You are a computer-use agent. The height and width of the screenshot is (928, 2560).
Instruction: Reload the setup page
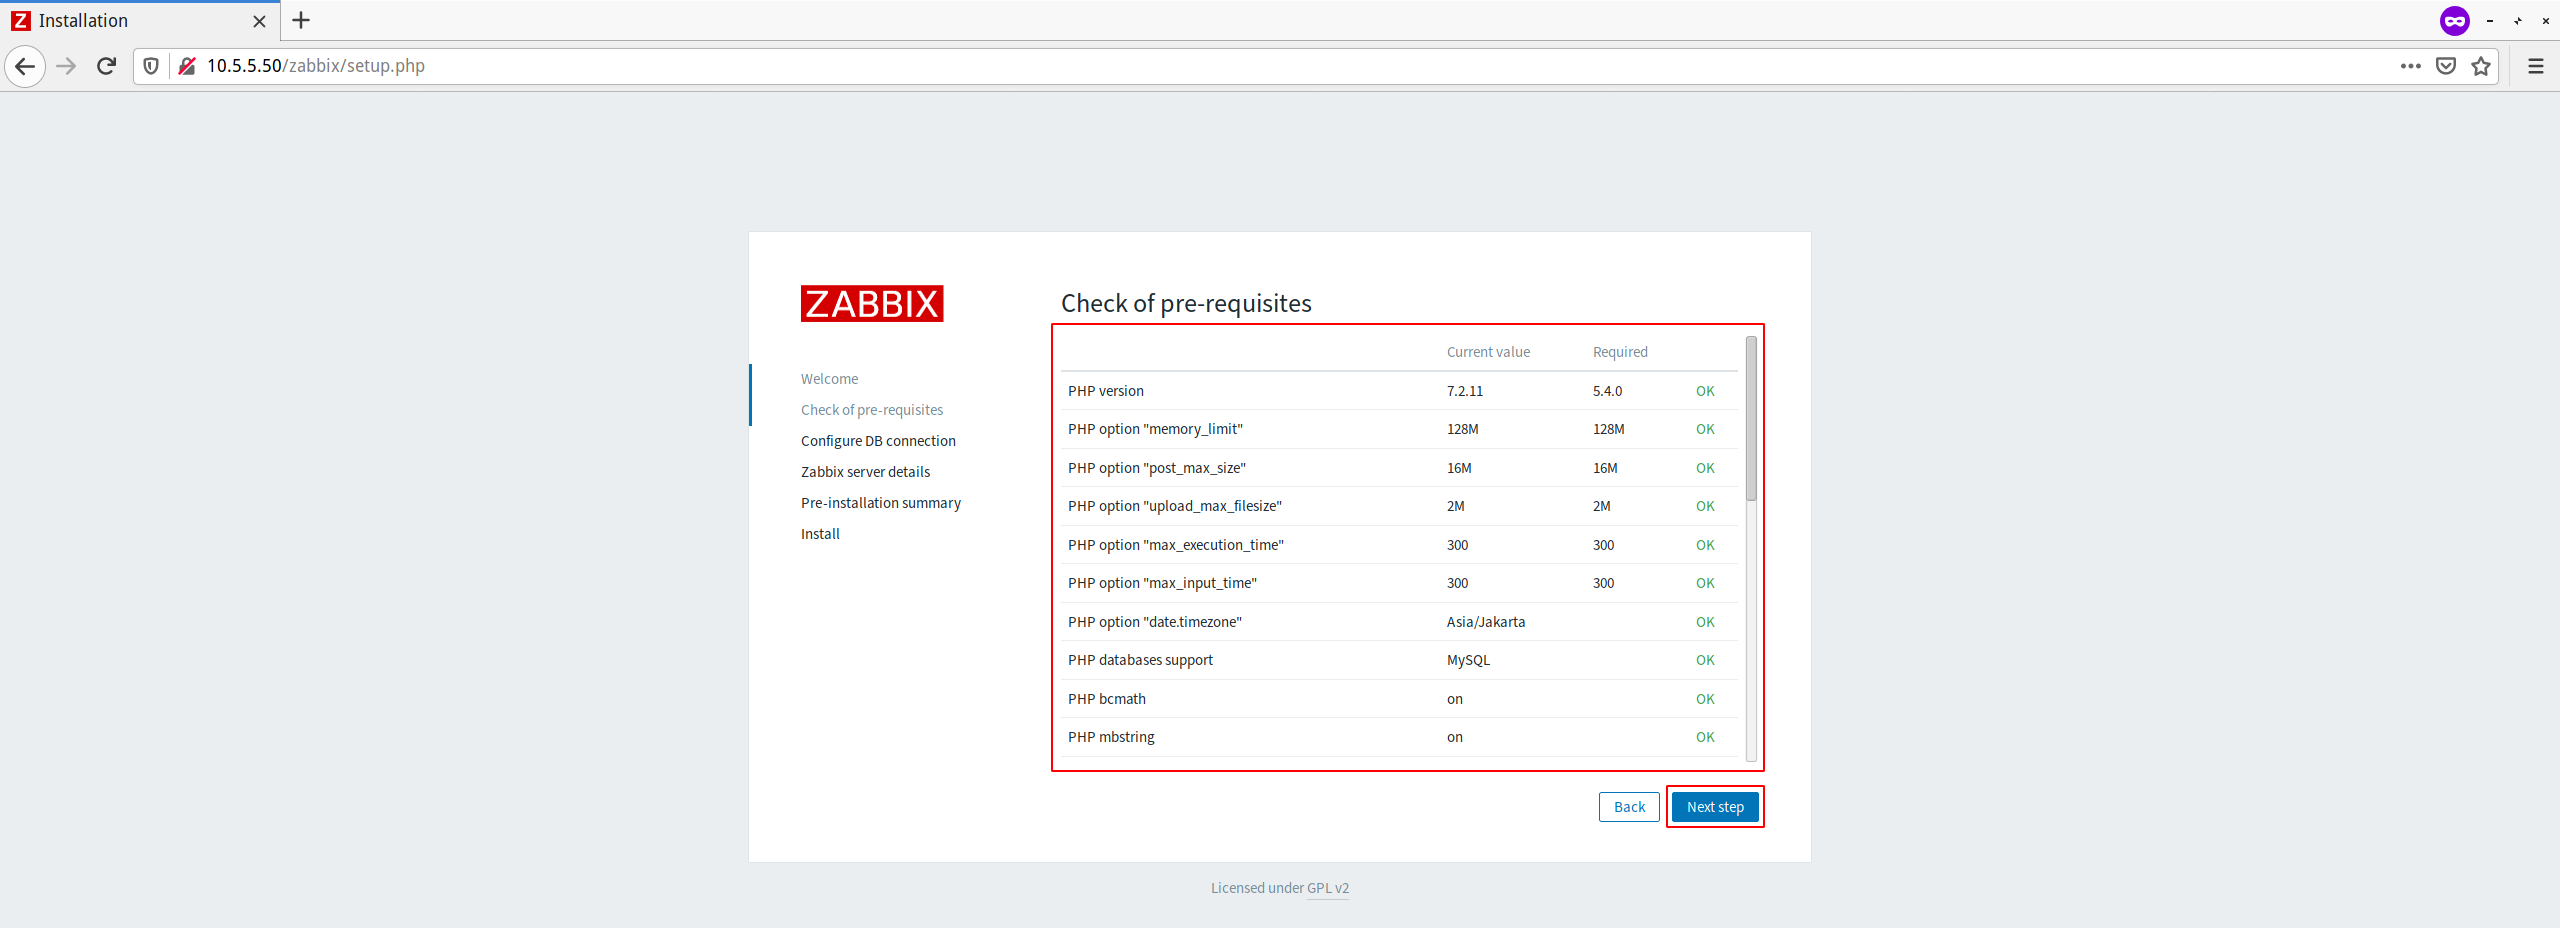pos(107,66)
